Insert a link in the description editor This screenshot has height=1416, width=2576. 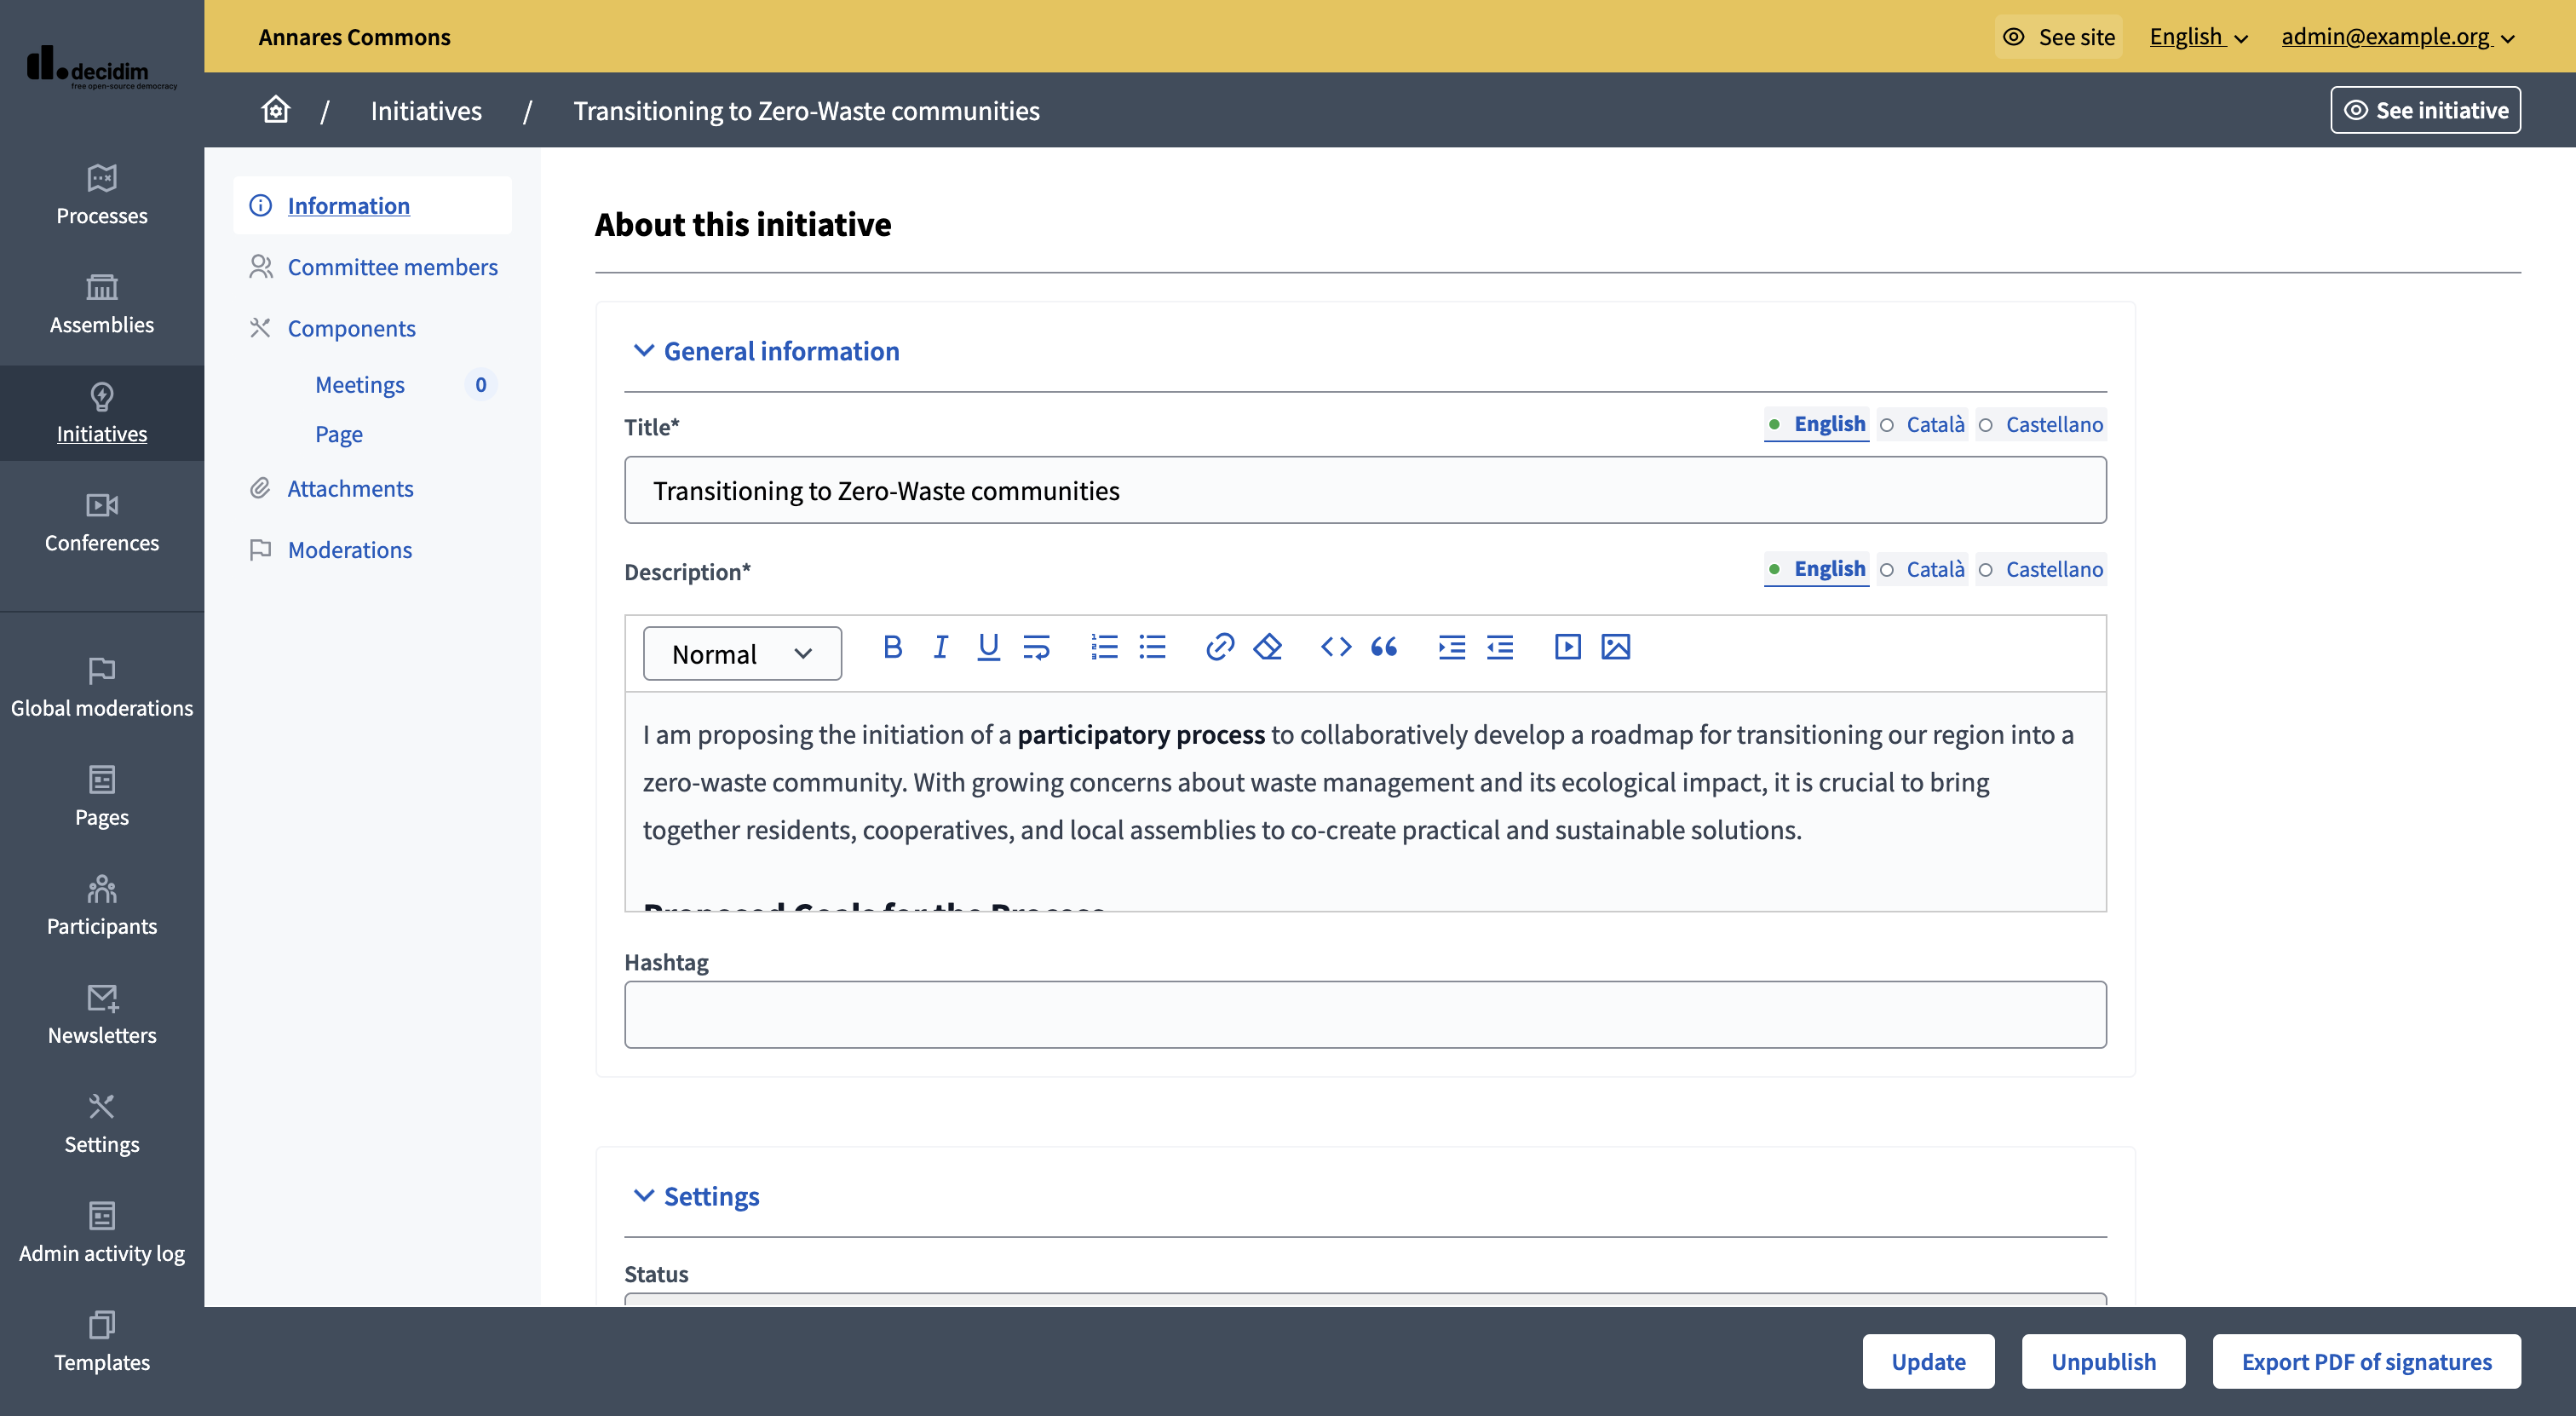(x=1219, y=647)
